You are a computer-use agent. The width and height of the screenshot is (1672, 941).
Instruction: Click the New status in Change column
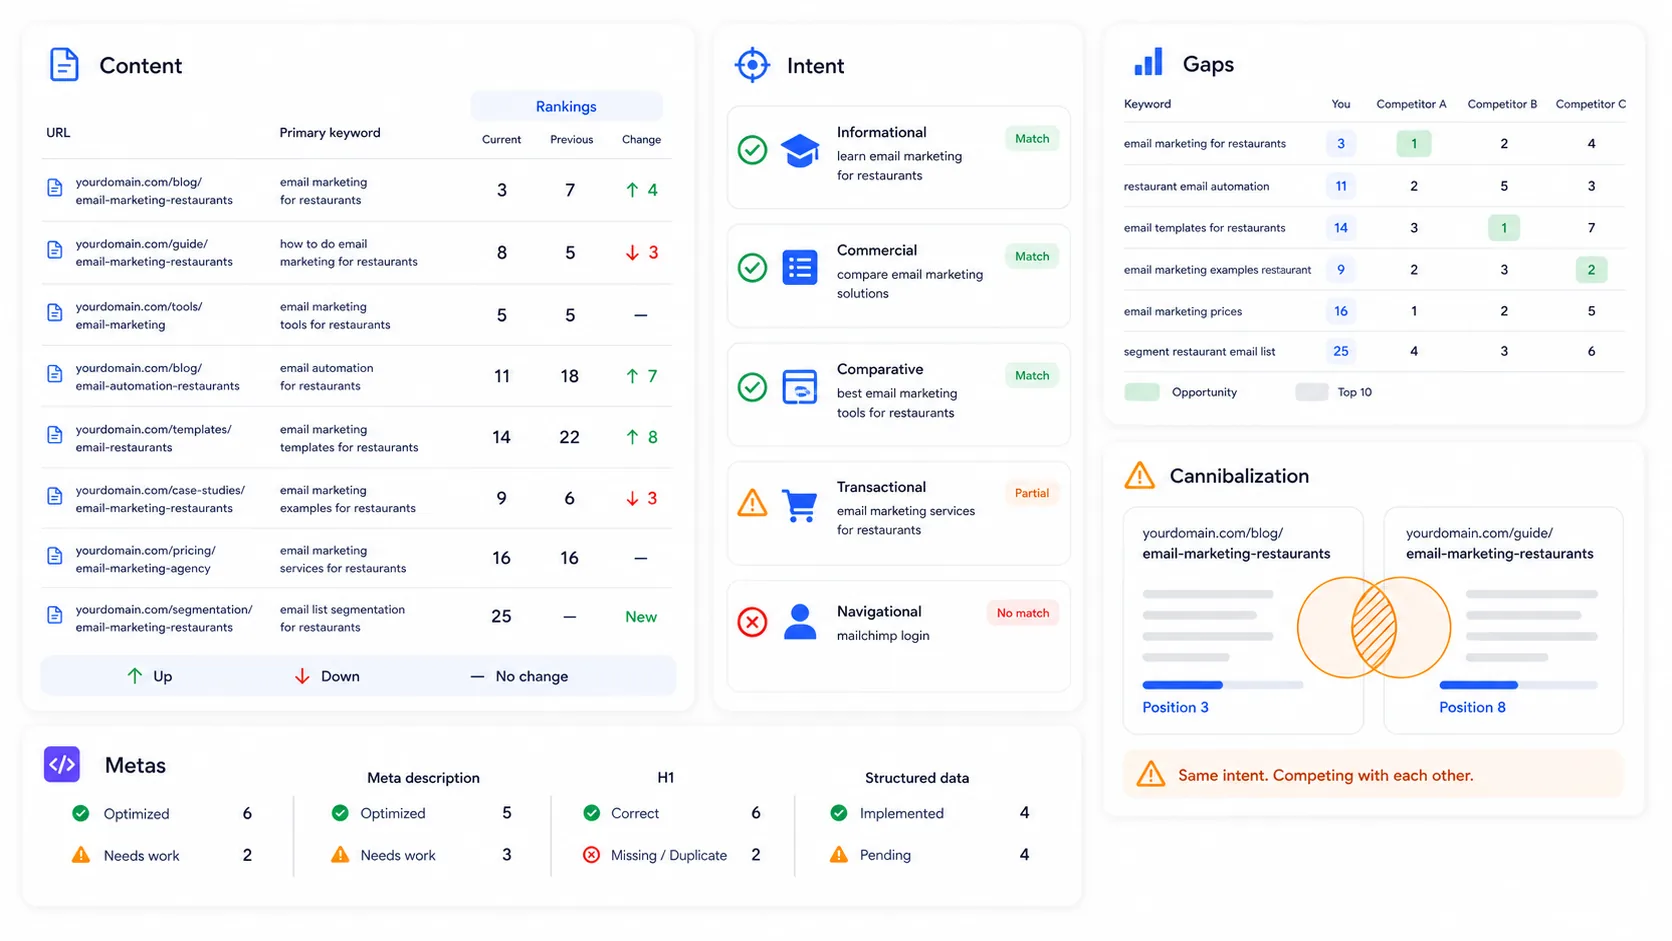point(641,617)
